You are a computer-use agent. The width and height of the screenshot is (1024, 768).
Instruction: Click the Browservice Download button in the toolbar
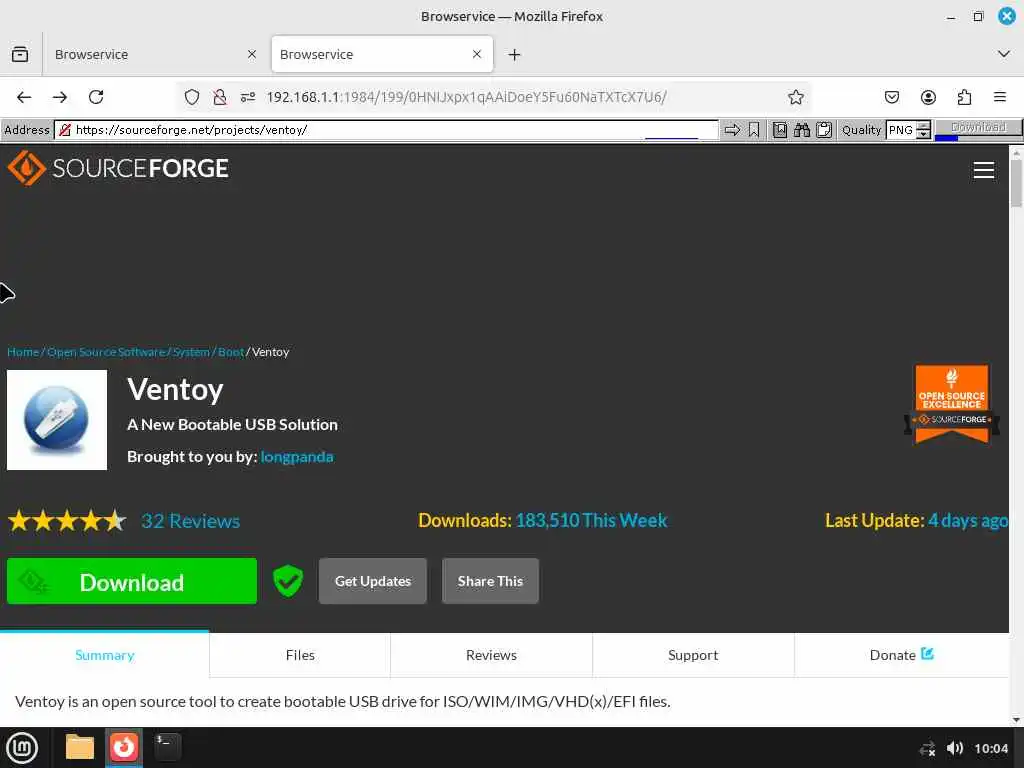978,128
